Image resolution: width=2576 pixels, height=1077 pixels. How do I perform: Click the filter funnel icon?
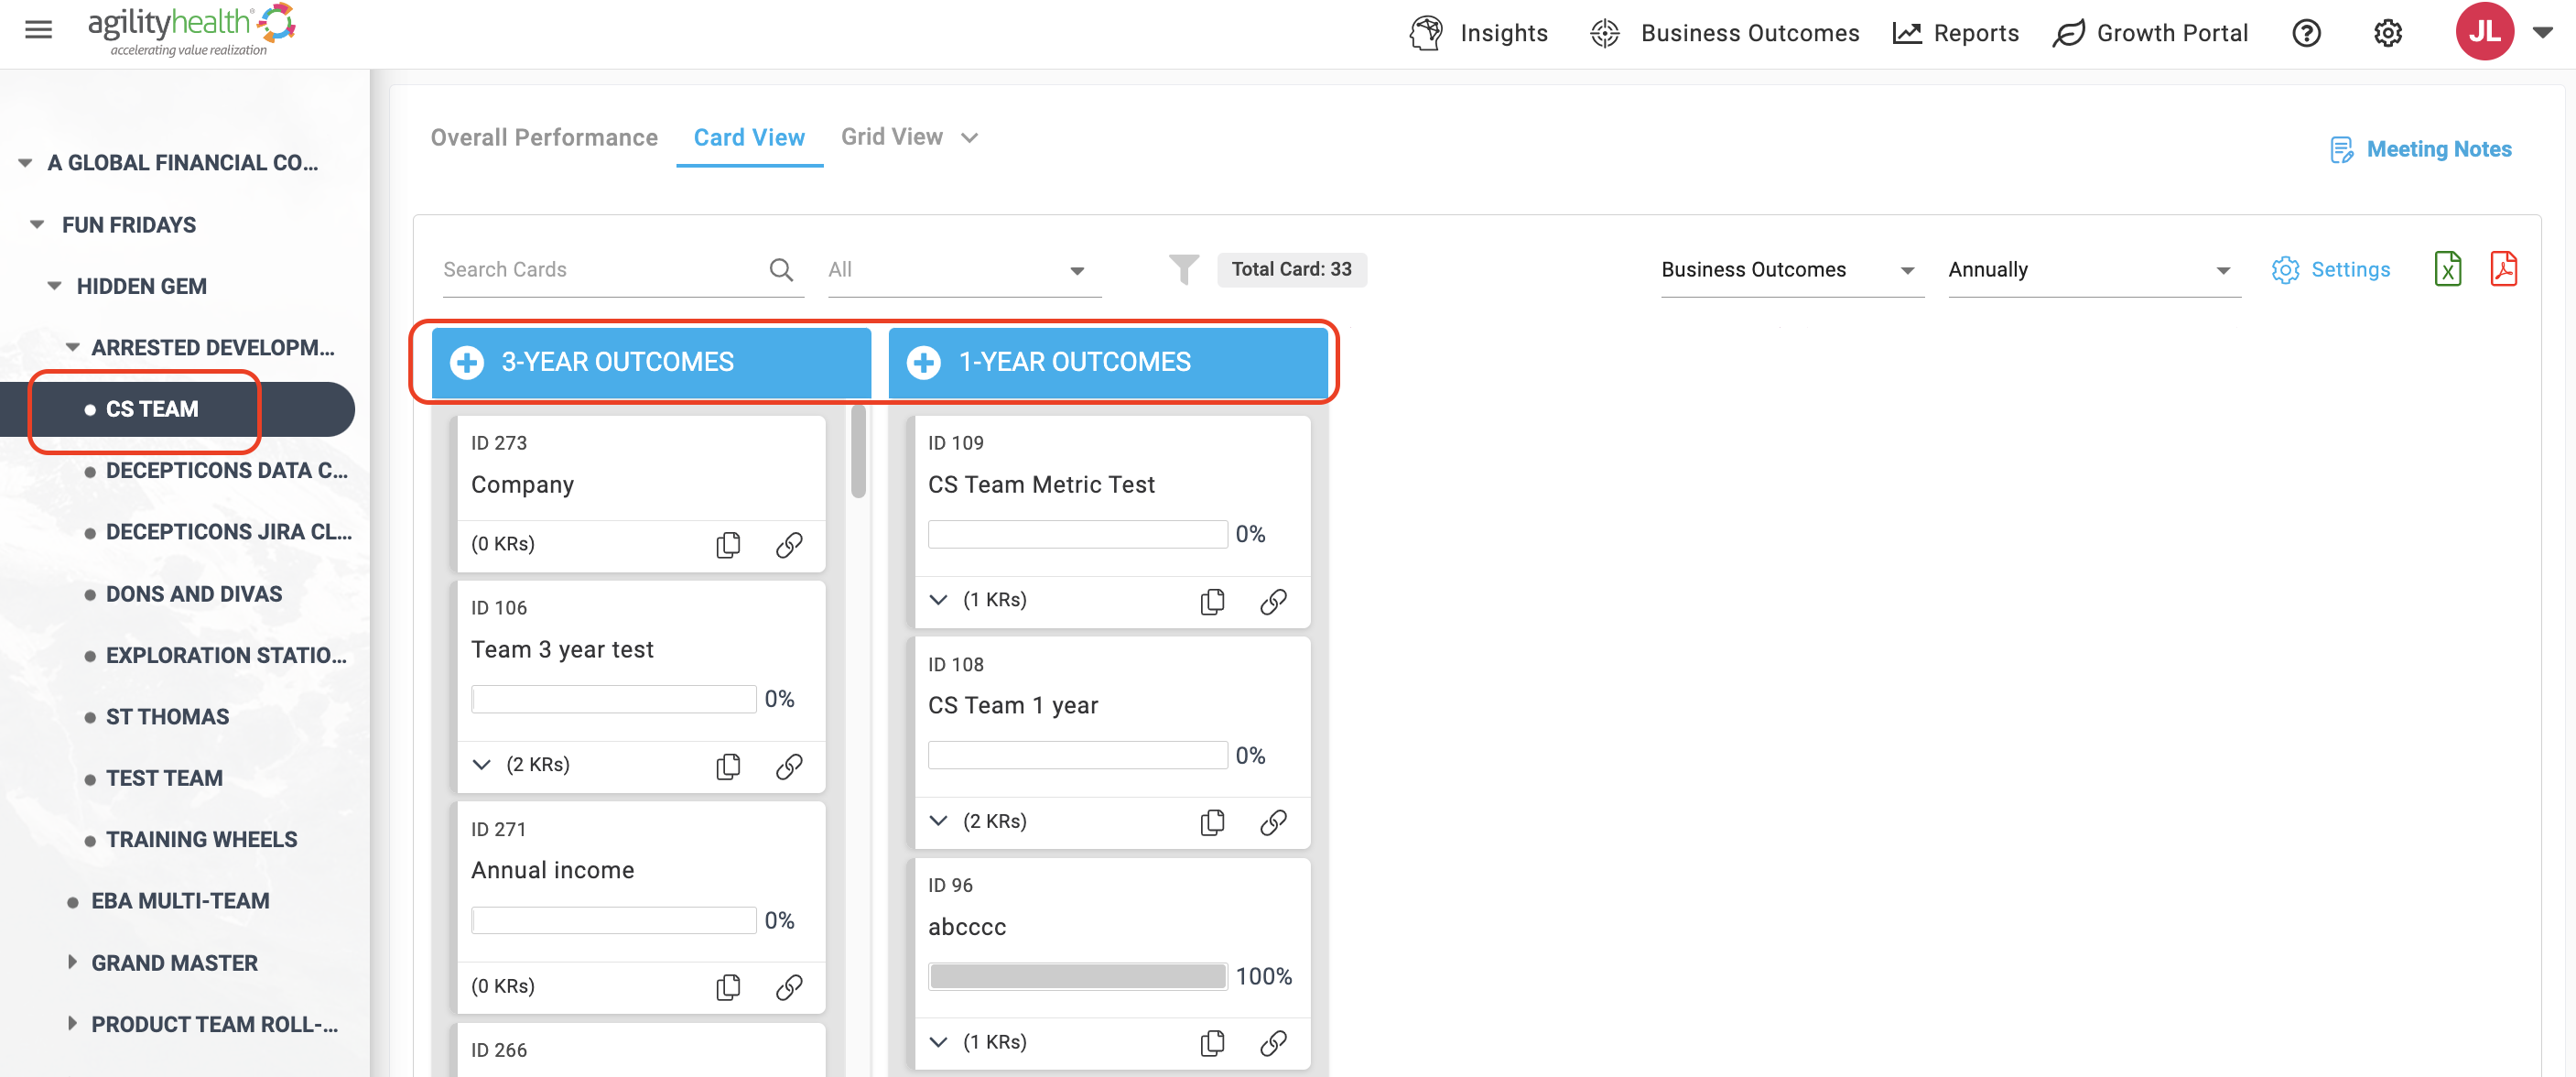point(1183,269)
